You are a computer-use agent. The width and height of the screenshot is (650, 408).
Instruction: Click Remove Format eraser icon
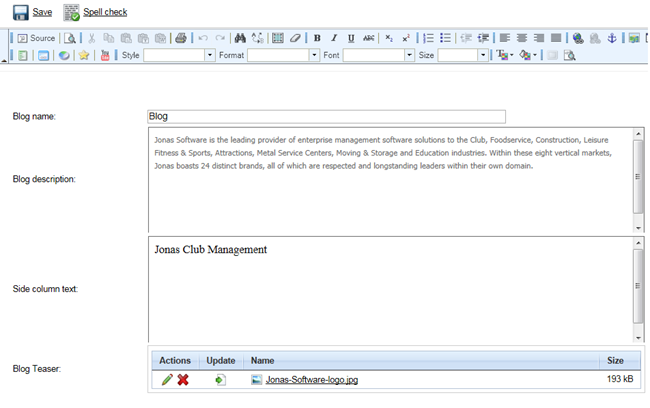coord(295,38)
